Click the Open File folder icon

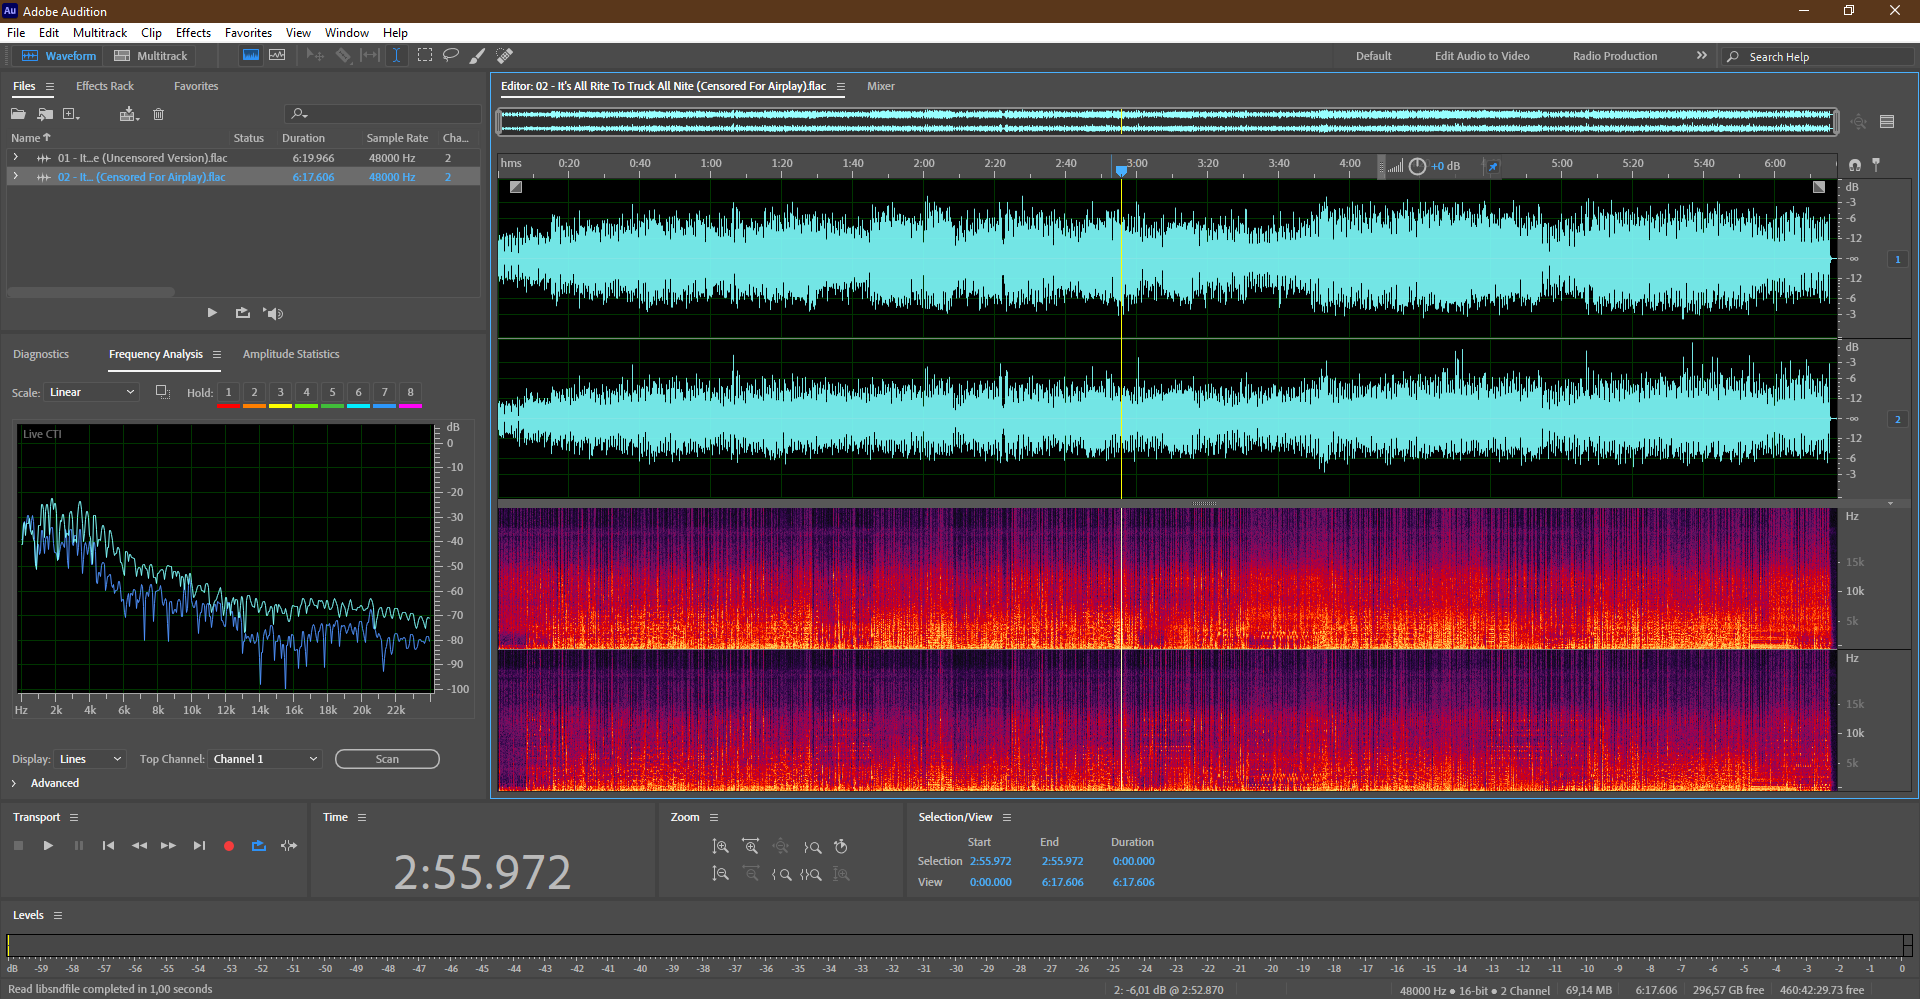pyautogui.click(x=18, y=114)
